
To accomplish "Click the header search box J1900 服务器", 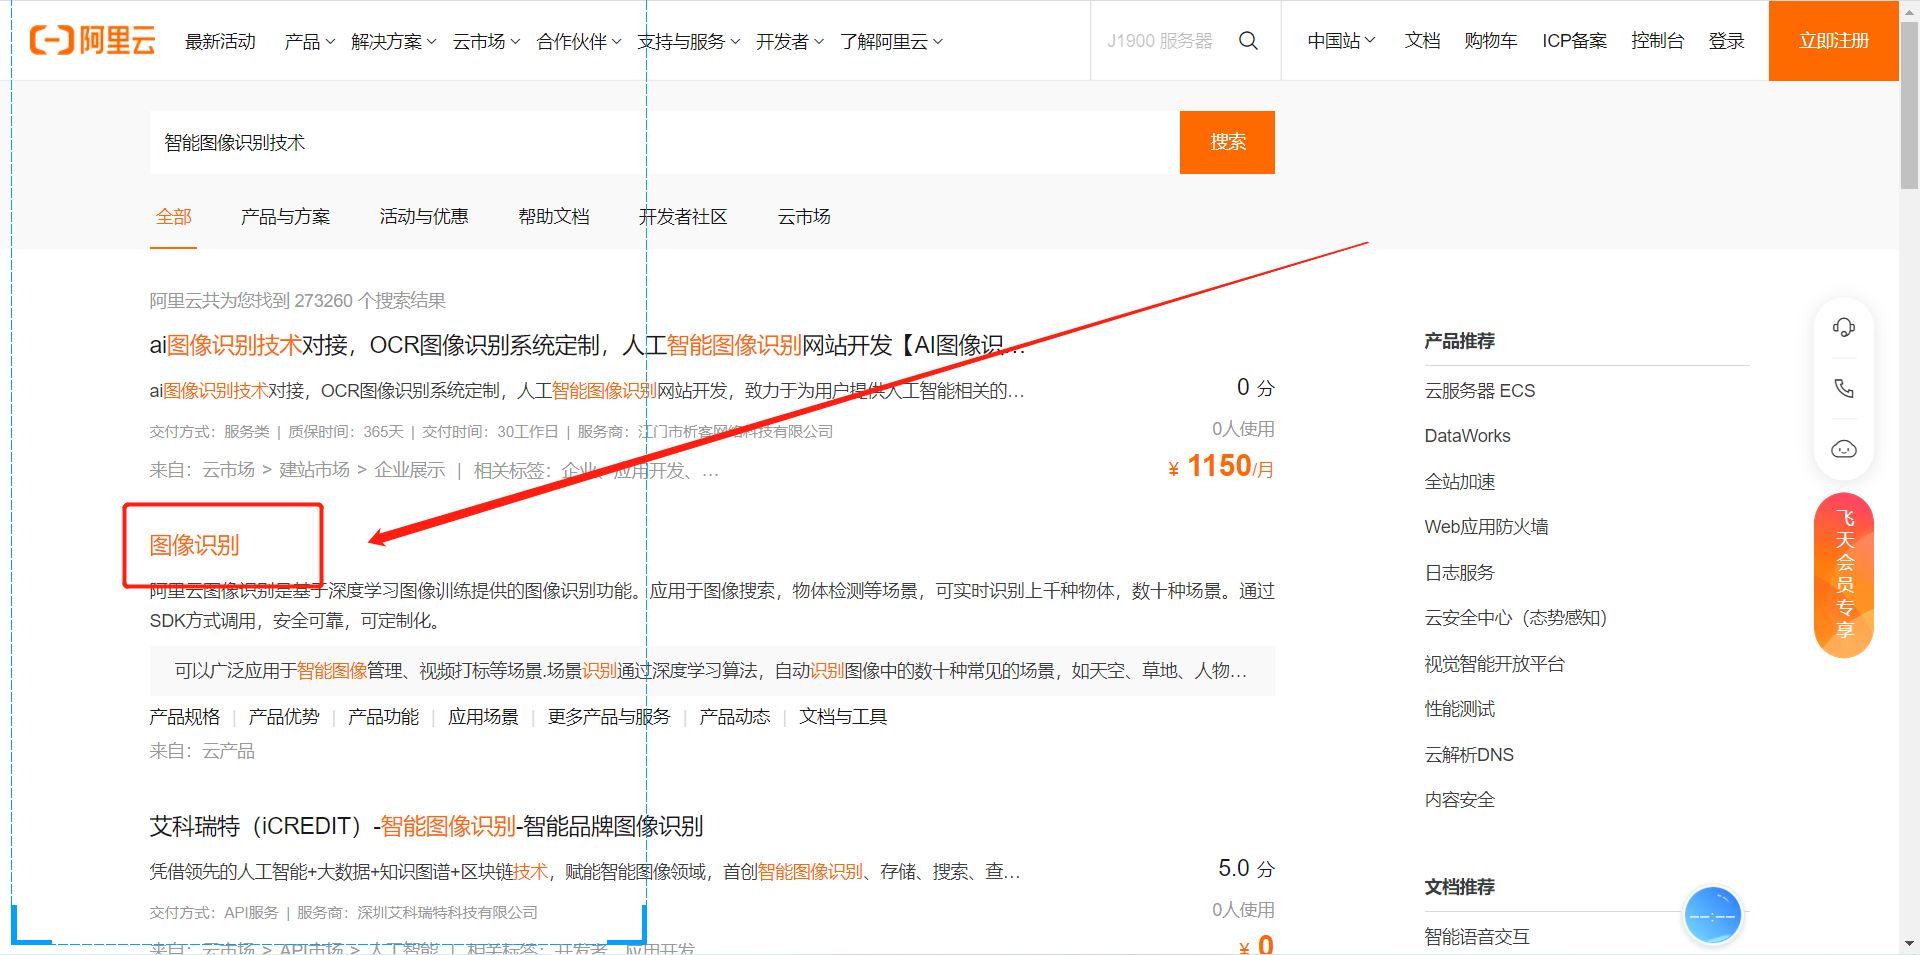I will [1160, 41].
